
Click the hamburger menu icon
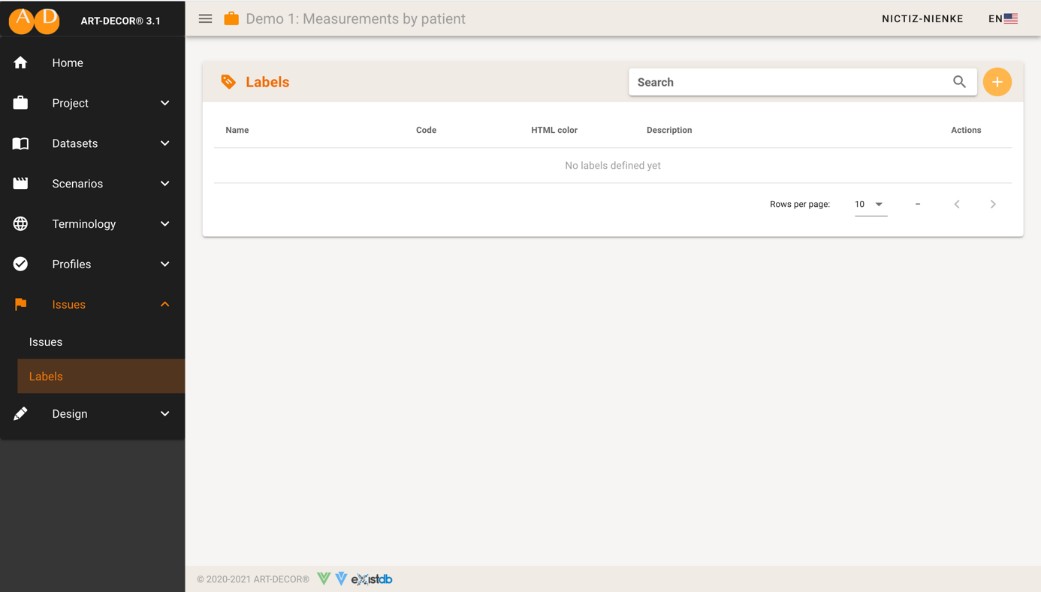tap(205, 19)
